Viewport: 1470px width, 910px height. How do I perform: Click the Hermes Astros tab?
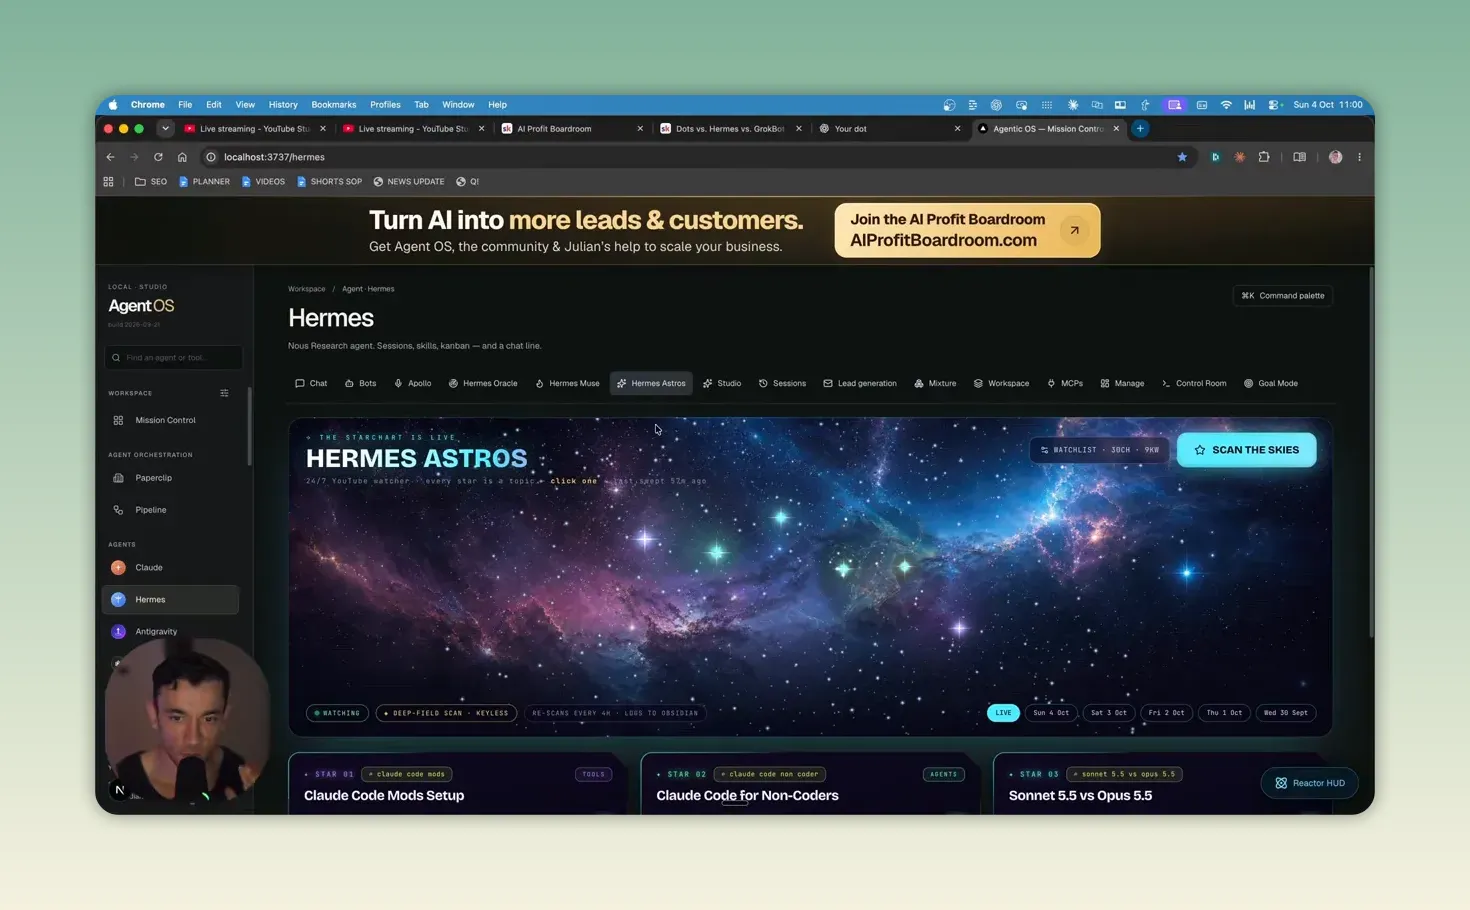(651, 383)
